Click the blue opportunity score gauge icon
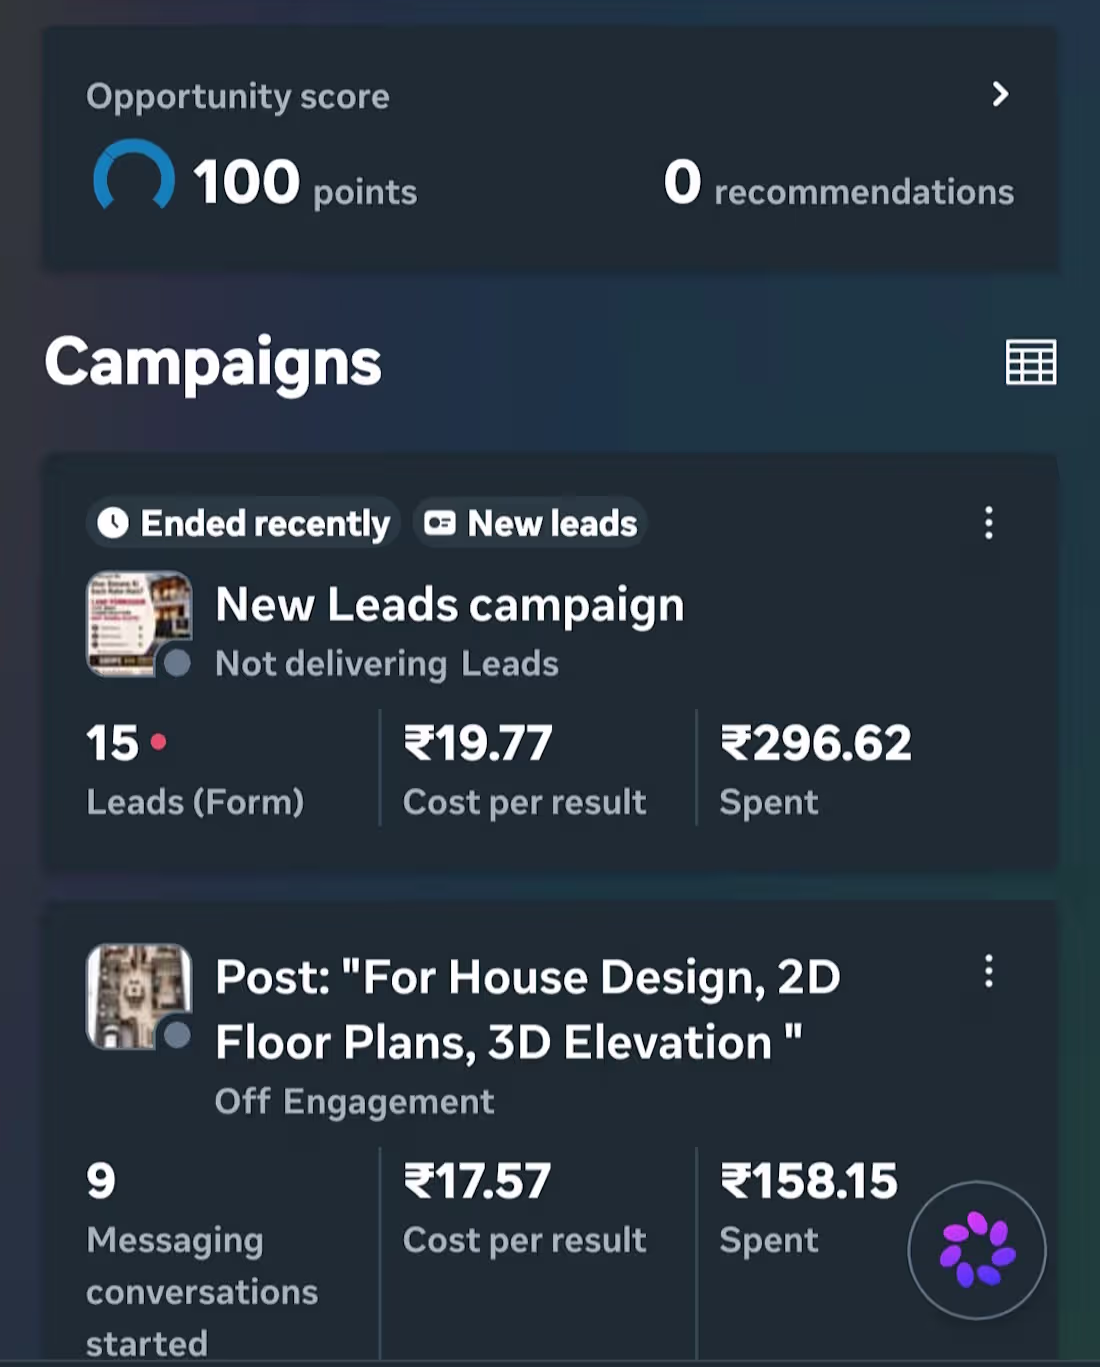Image resolution: width=1100 pixels, height=1367 pixels. click(133, 176)
